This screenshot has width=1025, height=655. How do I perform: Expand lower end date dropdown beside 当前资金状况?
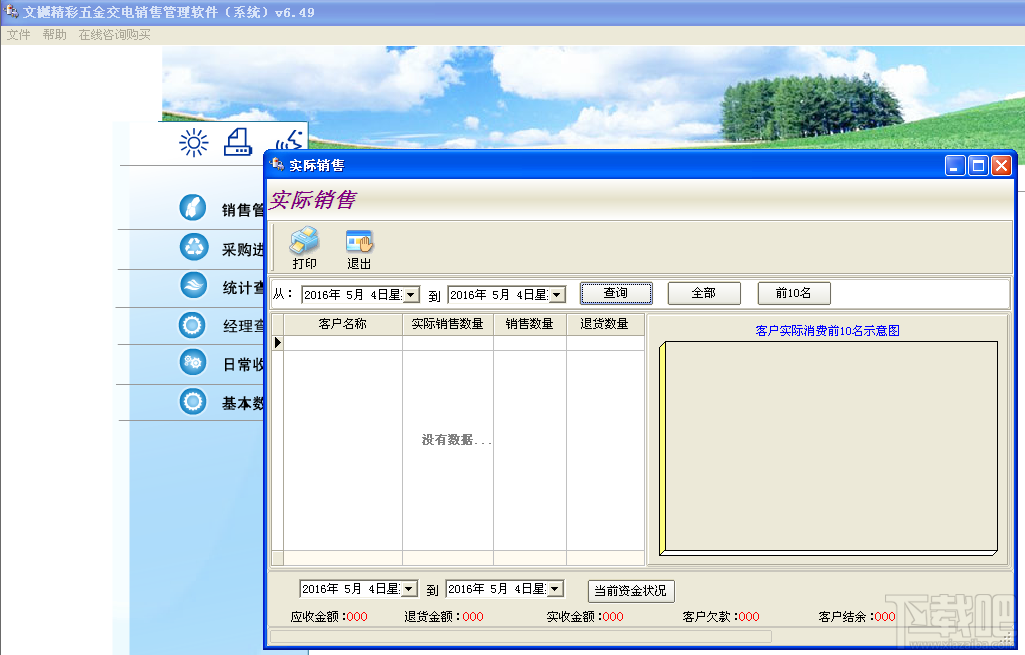click(x=554, y=589)
